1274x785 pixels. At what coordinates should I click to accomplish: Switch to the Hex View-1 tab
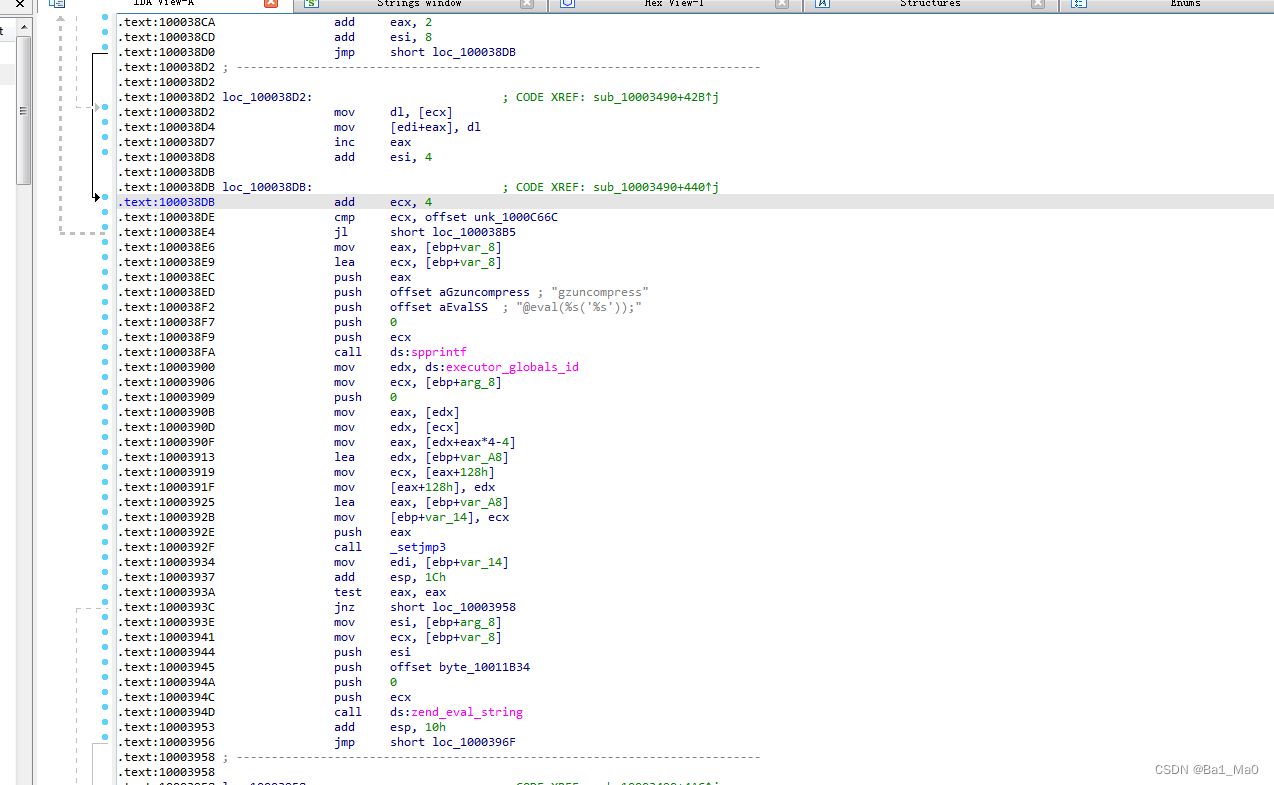674,4
